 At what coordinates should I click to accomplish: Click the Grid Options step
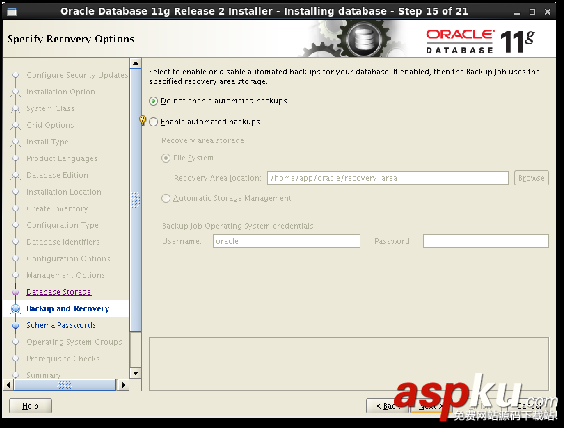(50, 125)
